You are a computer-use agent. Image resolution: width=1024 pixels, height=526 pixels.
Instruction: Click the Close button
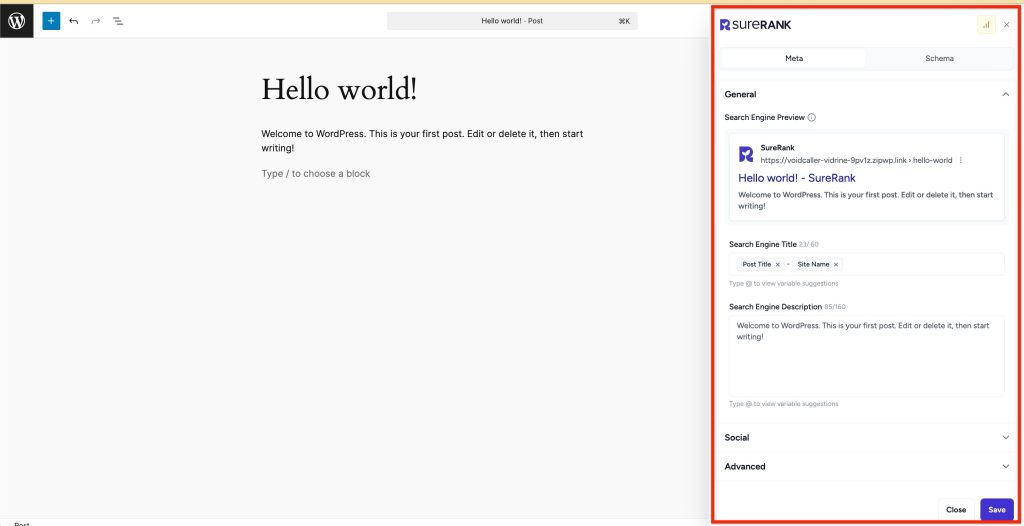[956, 510]
